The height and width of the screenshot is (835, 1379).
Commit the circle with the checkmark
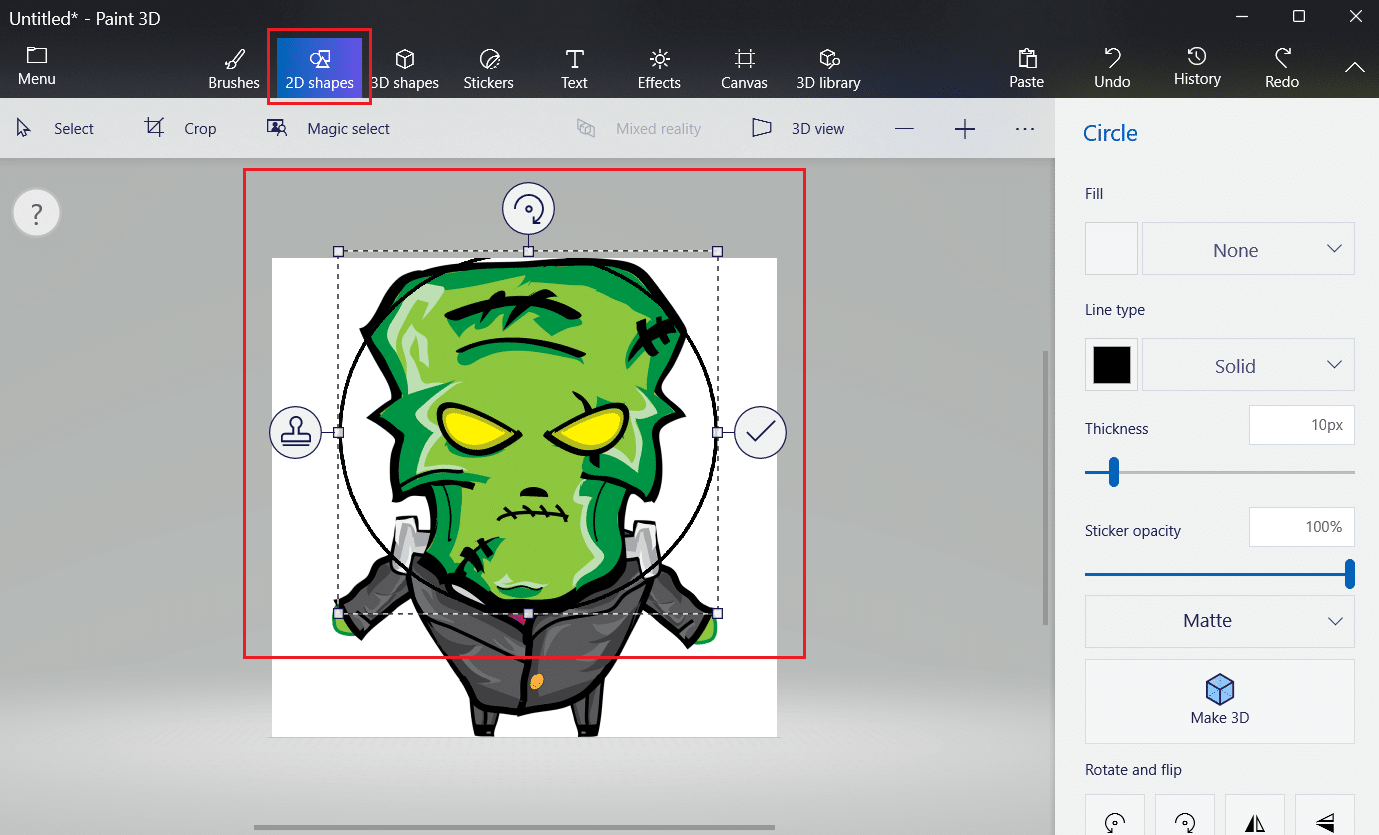[x=760, y=432]
